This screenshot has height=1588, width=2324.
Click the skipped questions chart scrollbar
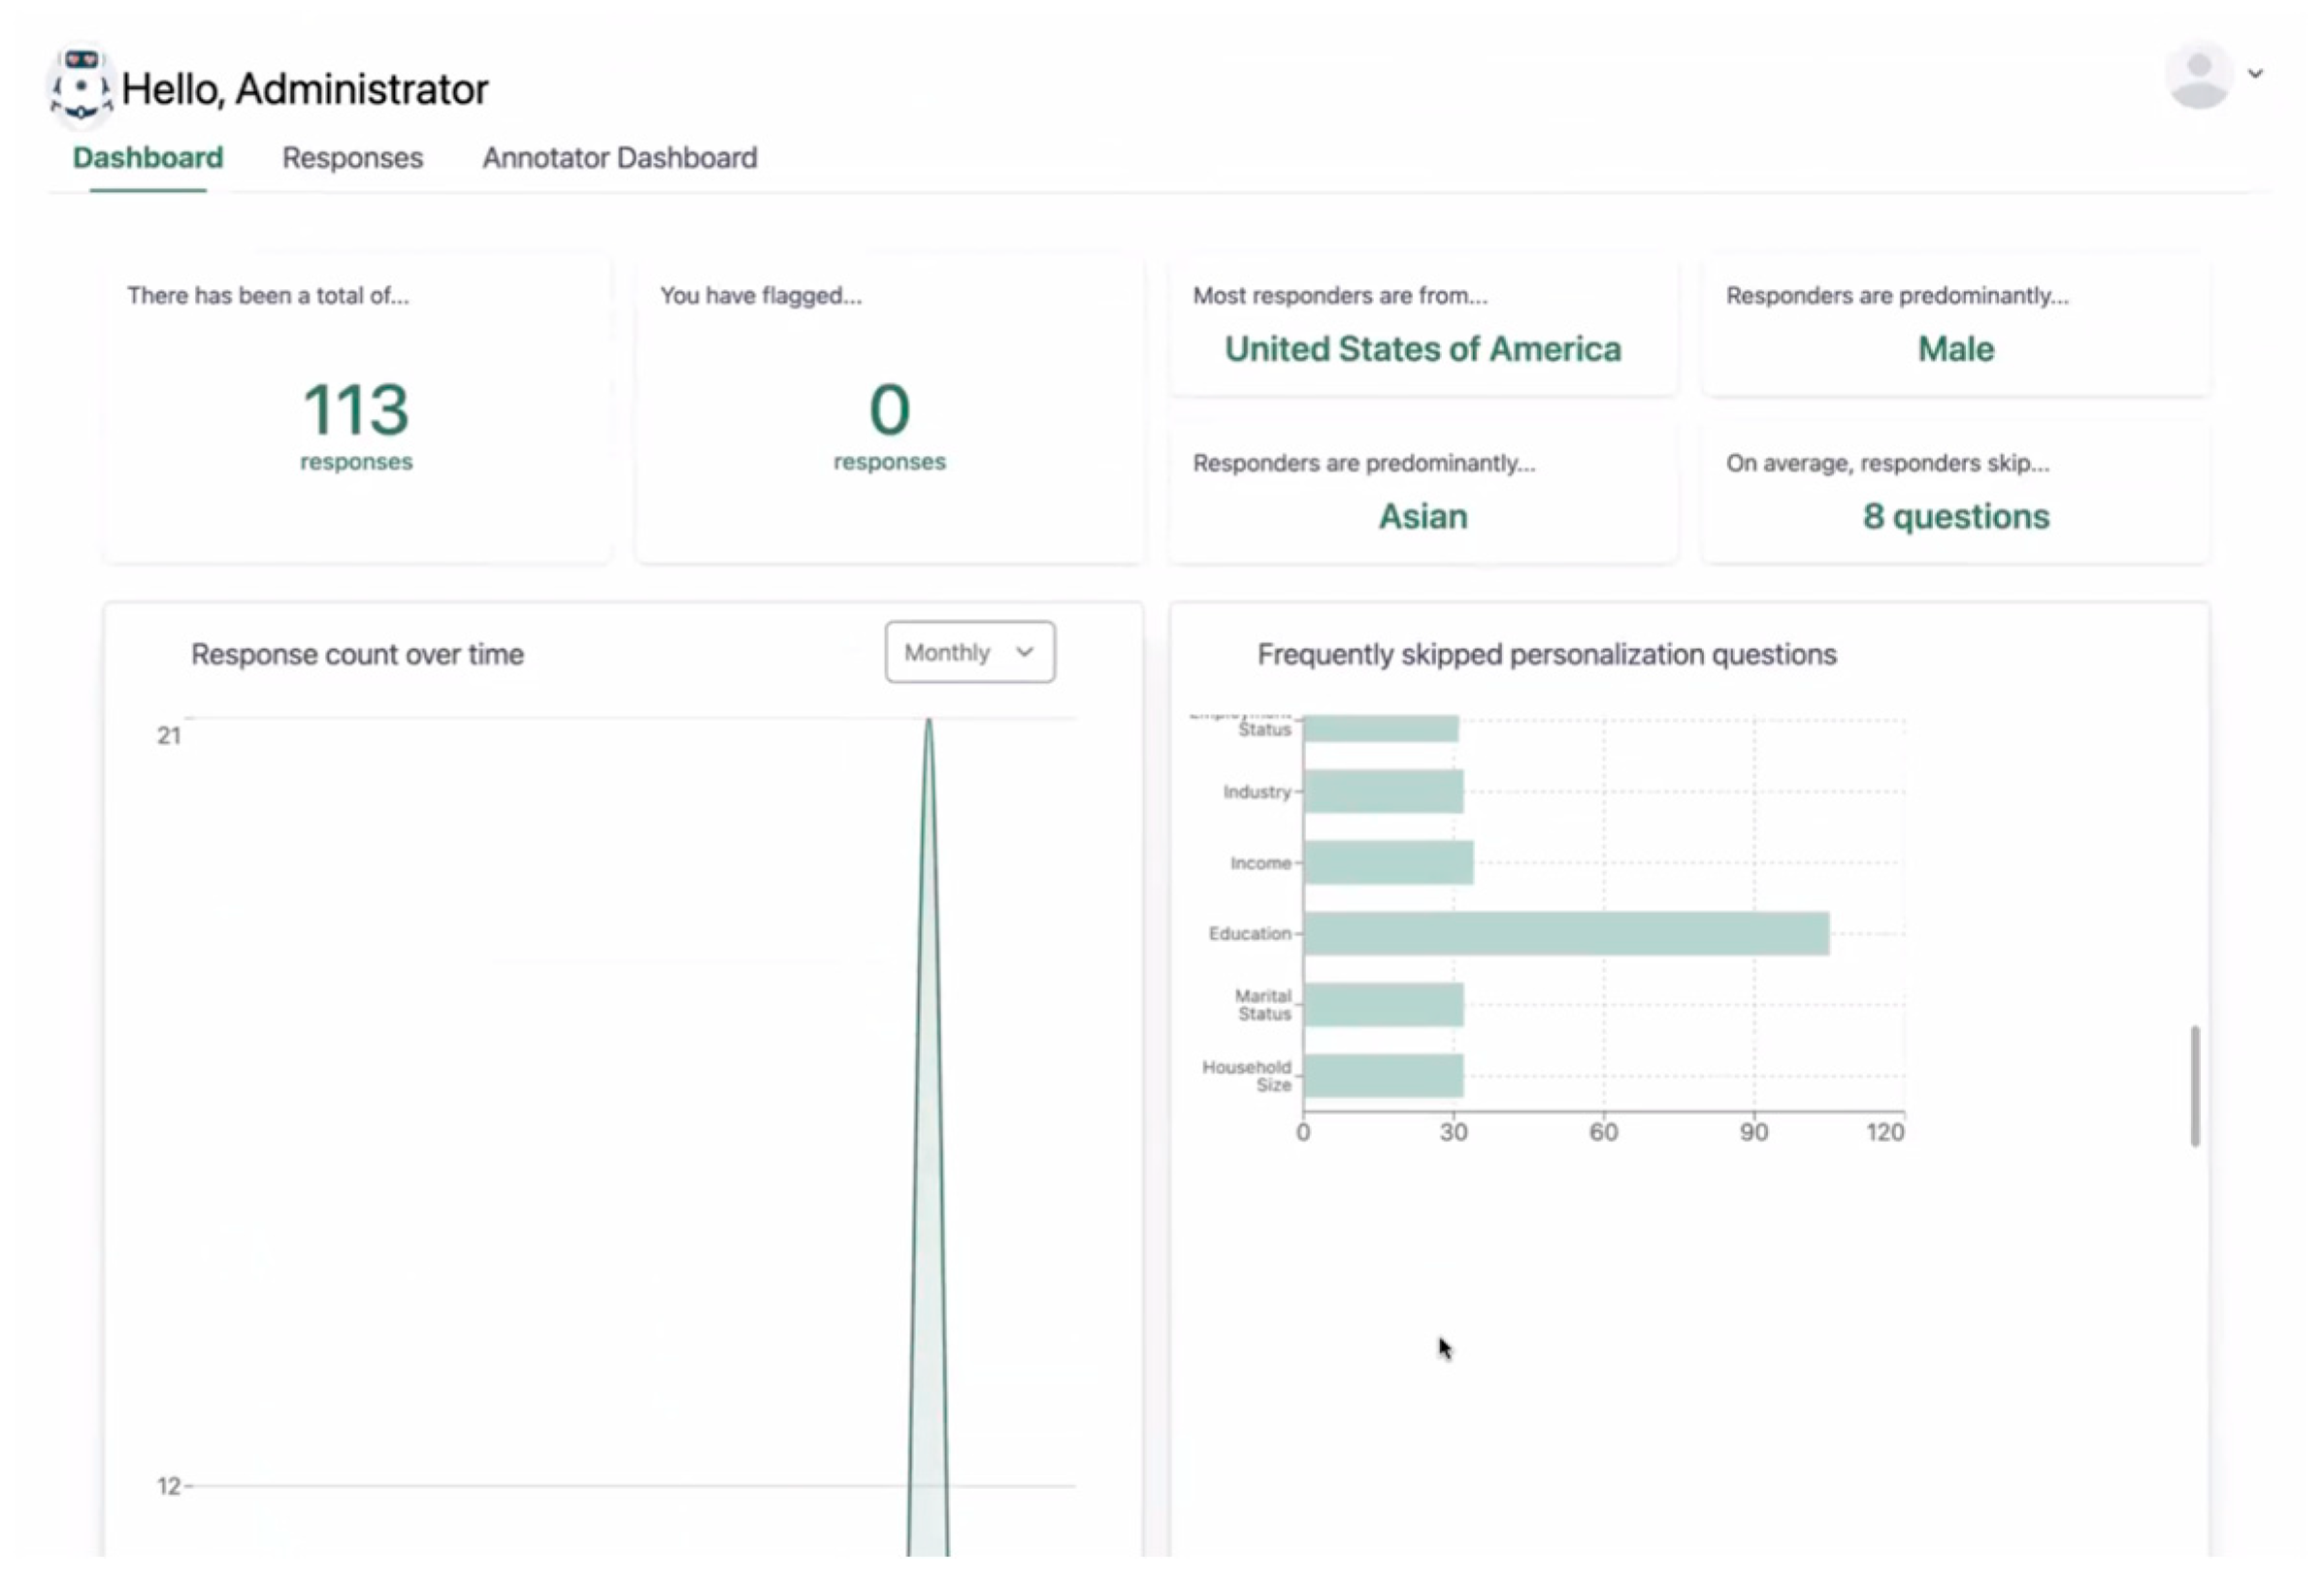point(2194,1085)
